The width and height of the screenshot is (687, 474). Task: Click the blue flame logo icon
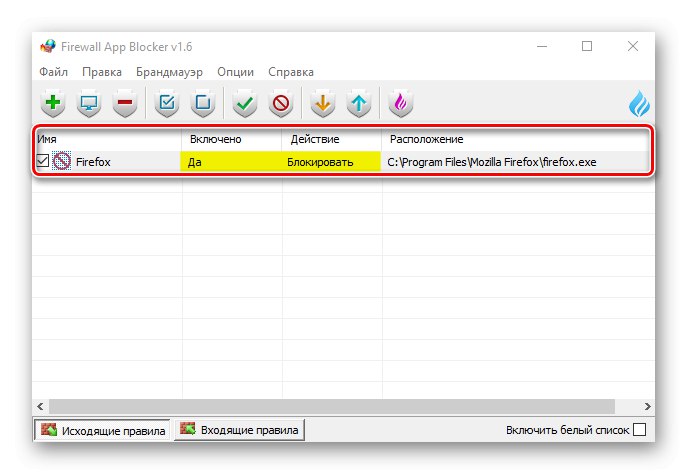(x=639, y=104)
